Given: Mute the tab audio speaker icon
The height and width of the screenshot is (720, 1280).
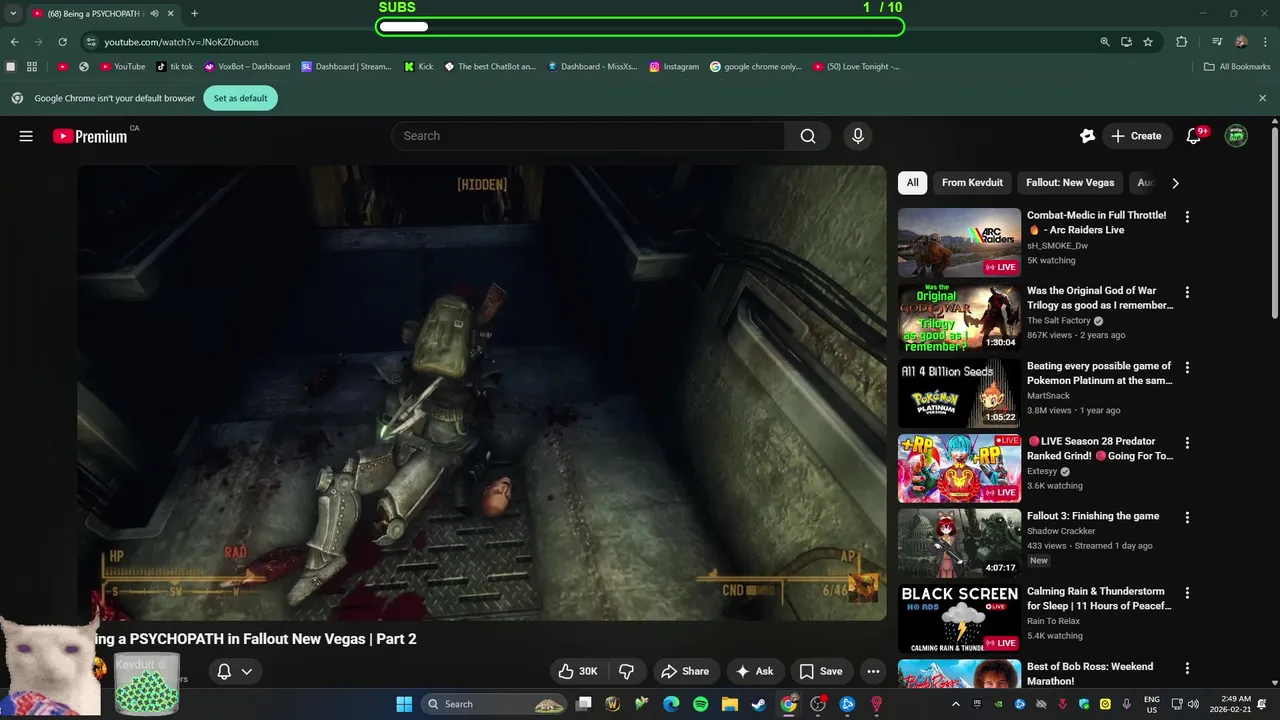Looking at the screenshot, I should [x=154, y=14].
